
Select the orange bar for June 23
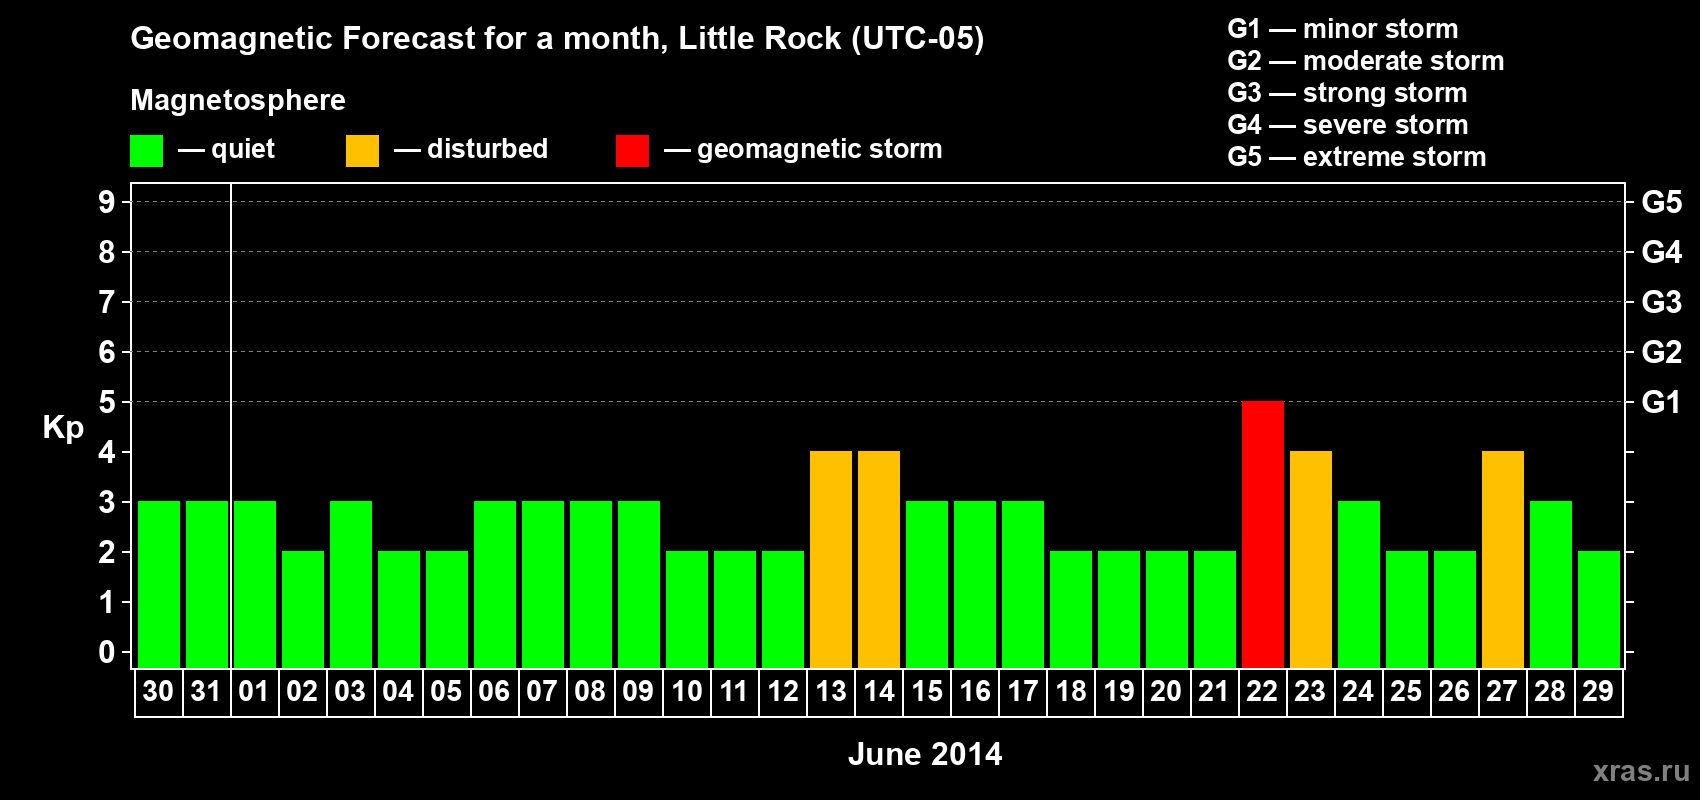tap(1311, 560)
